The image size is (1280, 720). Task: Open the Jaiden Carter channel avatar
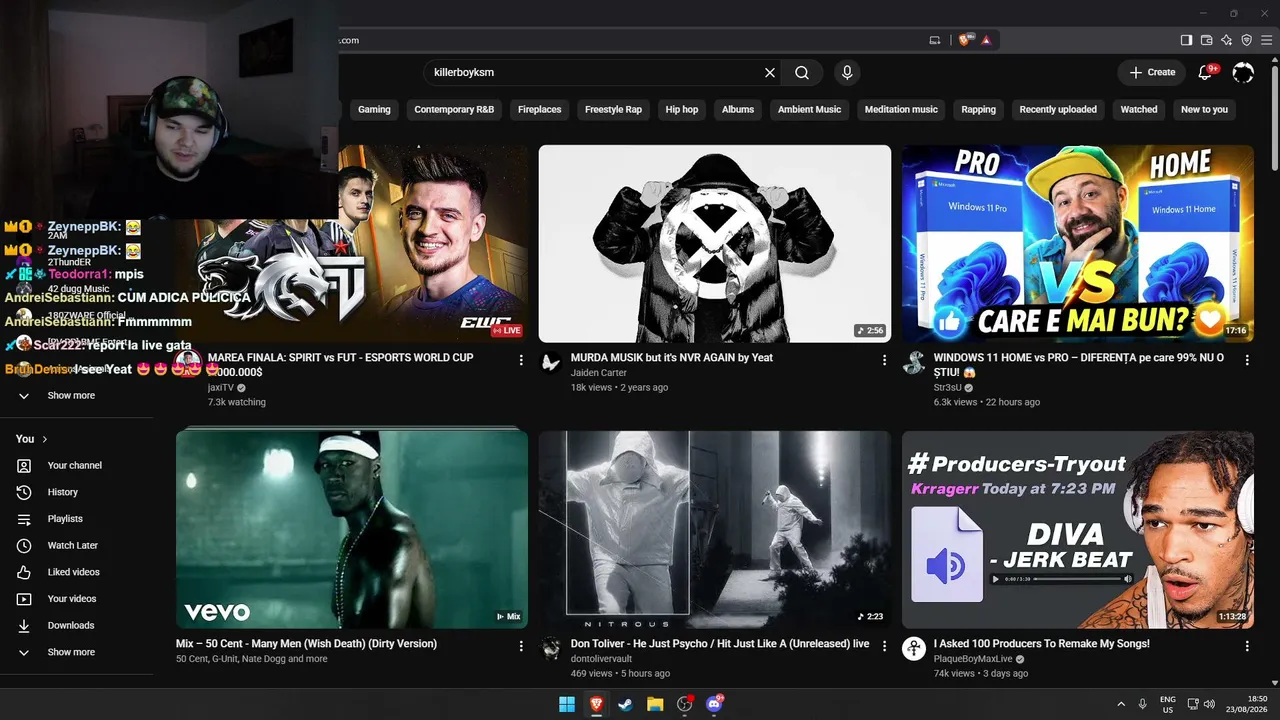(x=551, y=362)
